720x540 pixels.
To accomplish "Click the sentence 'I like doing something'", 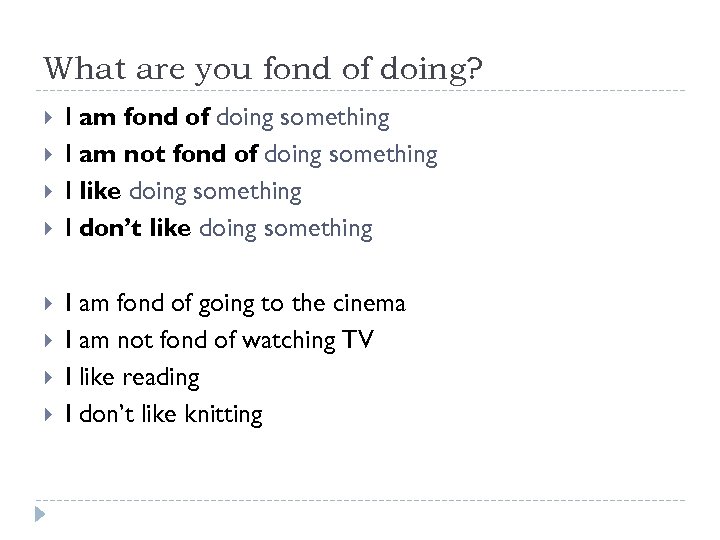I will pos(182,192).
